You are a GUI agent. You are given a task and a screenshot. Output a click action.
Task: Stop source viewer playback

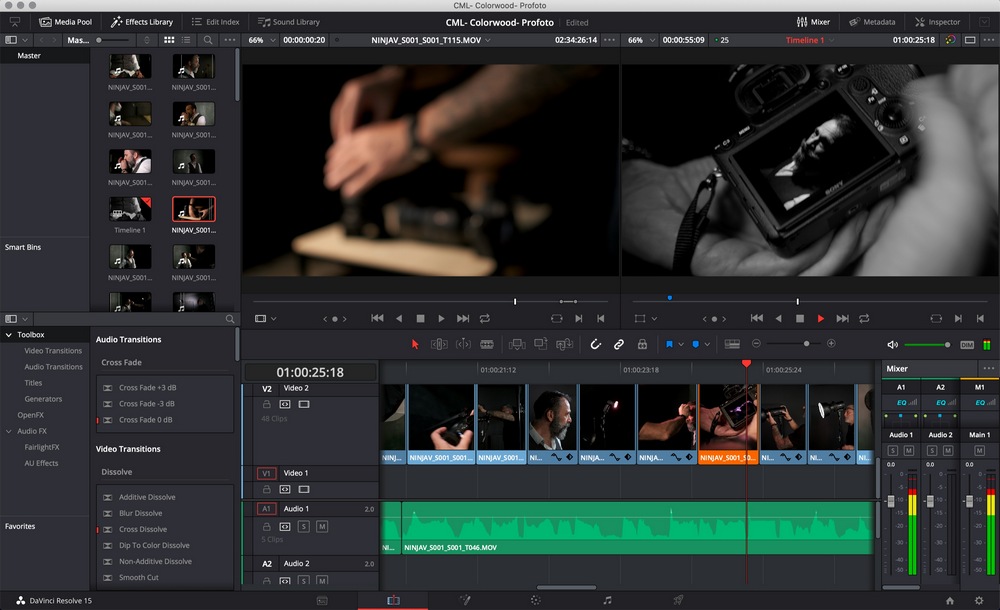click(420, 318)
